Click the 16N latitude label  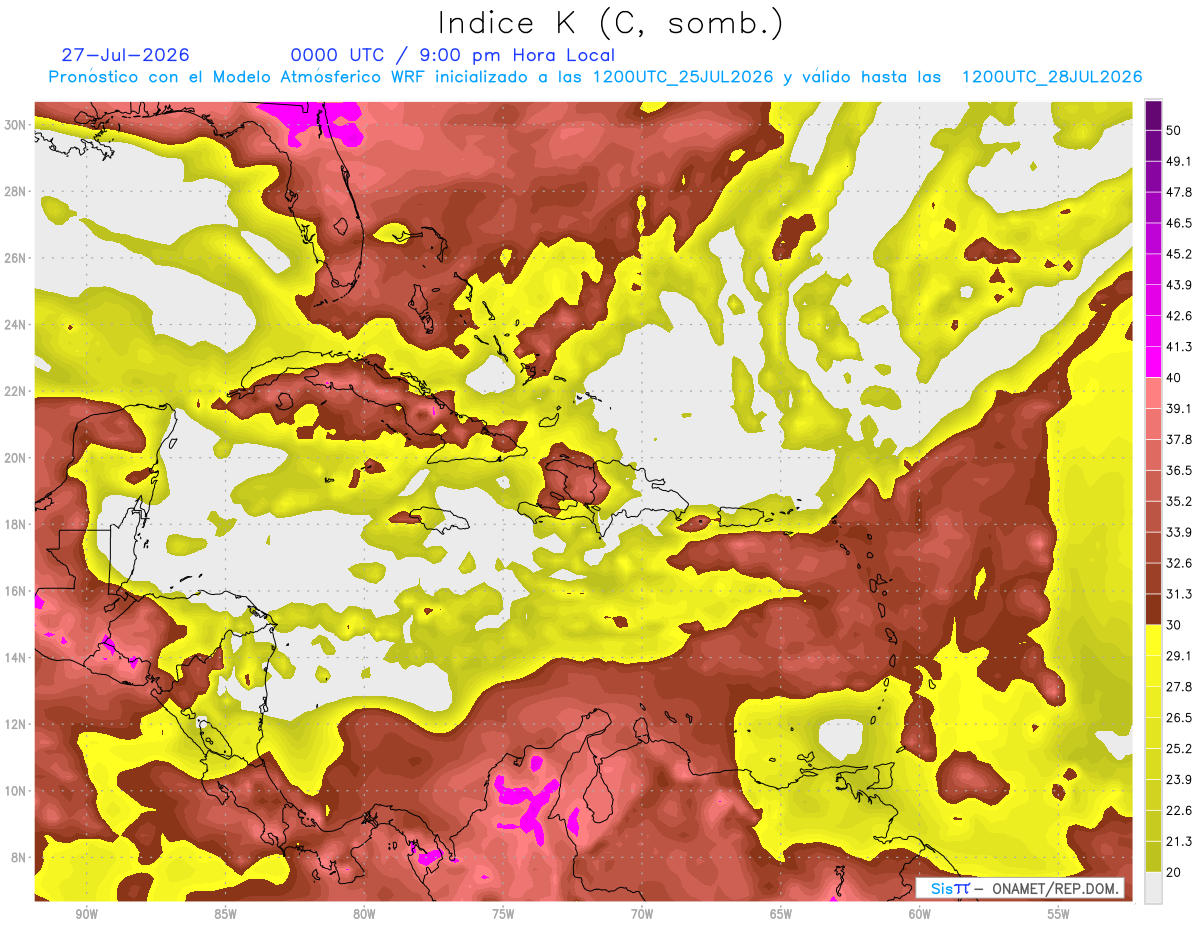tap(17, 591)
